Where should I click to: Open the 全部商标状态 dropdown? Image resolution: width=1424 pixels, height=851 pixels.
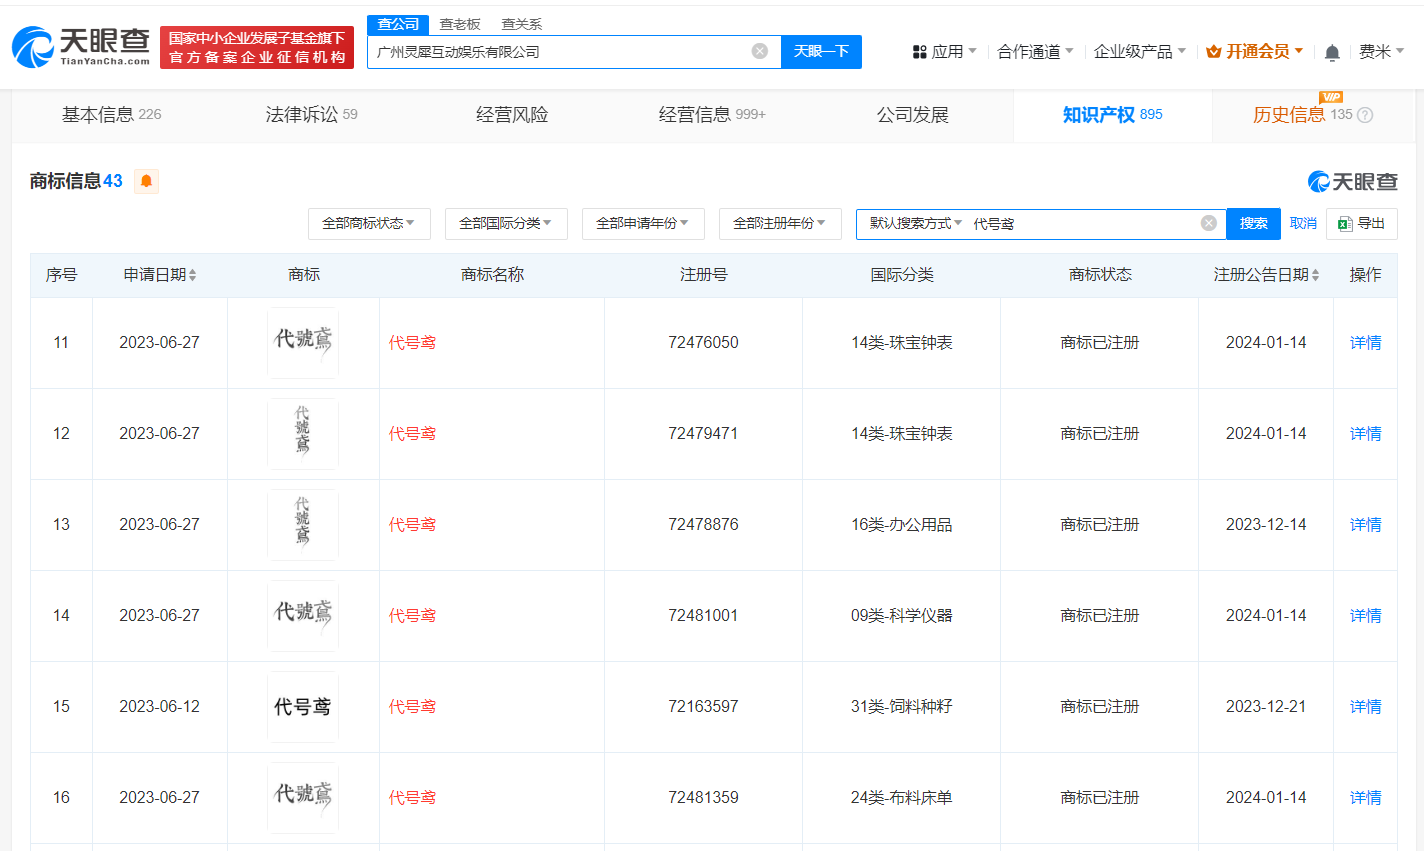point(369,224)
